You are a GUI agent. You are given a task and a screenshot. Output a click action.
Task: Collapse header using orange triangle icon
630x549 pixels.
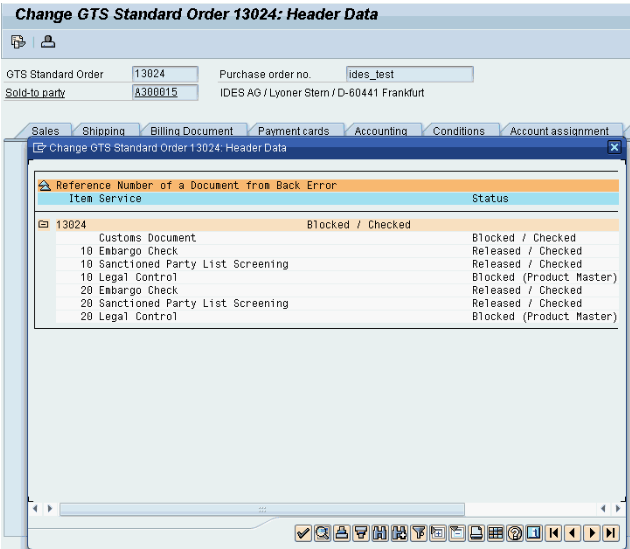pyautogui.click(x=45, y=185)
